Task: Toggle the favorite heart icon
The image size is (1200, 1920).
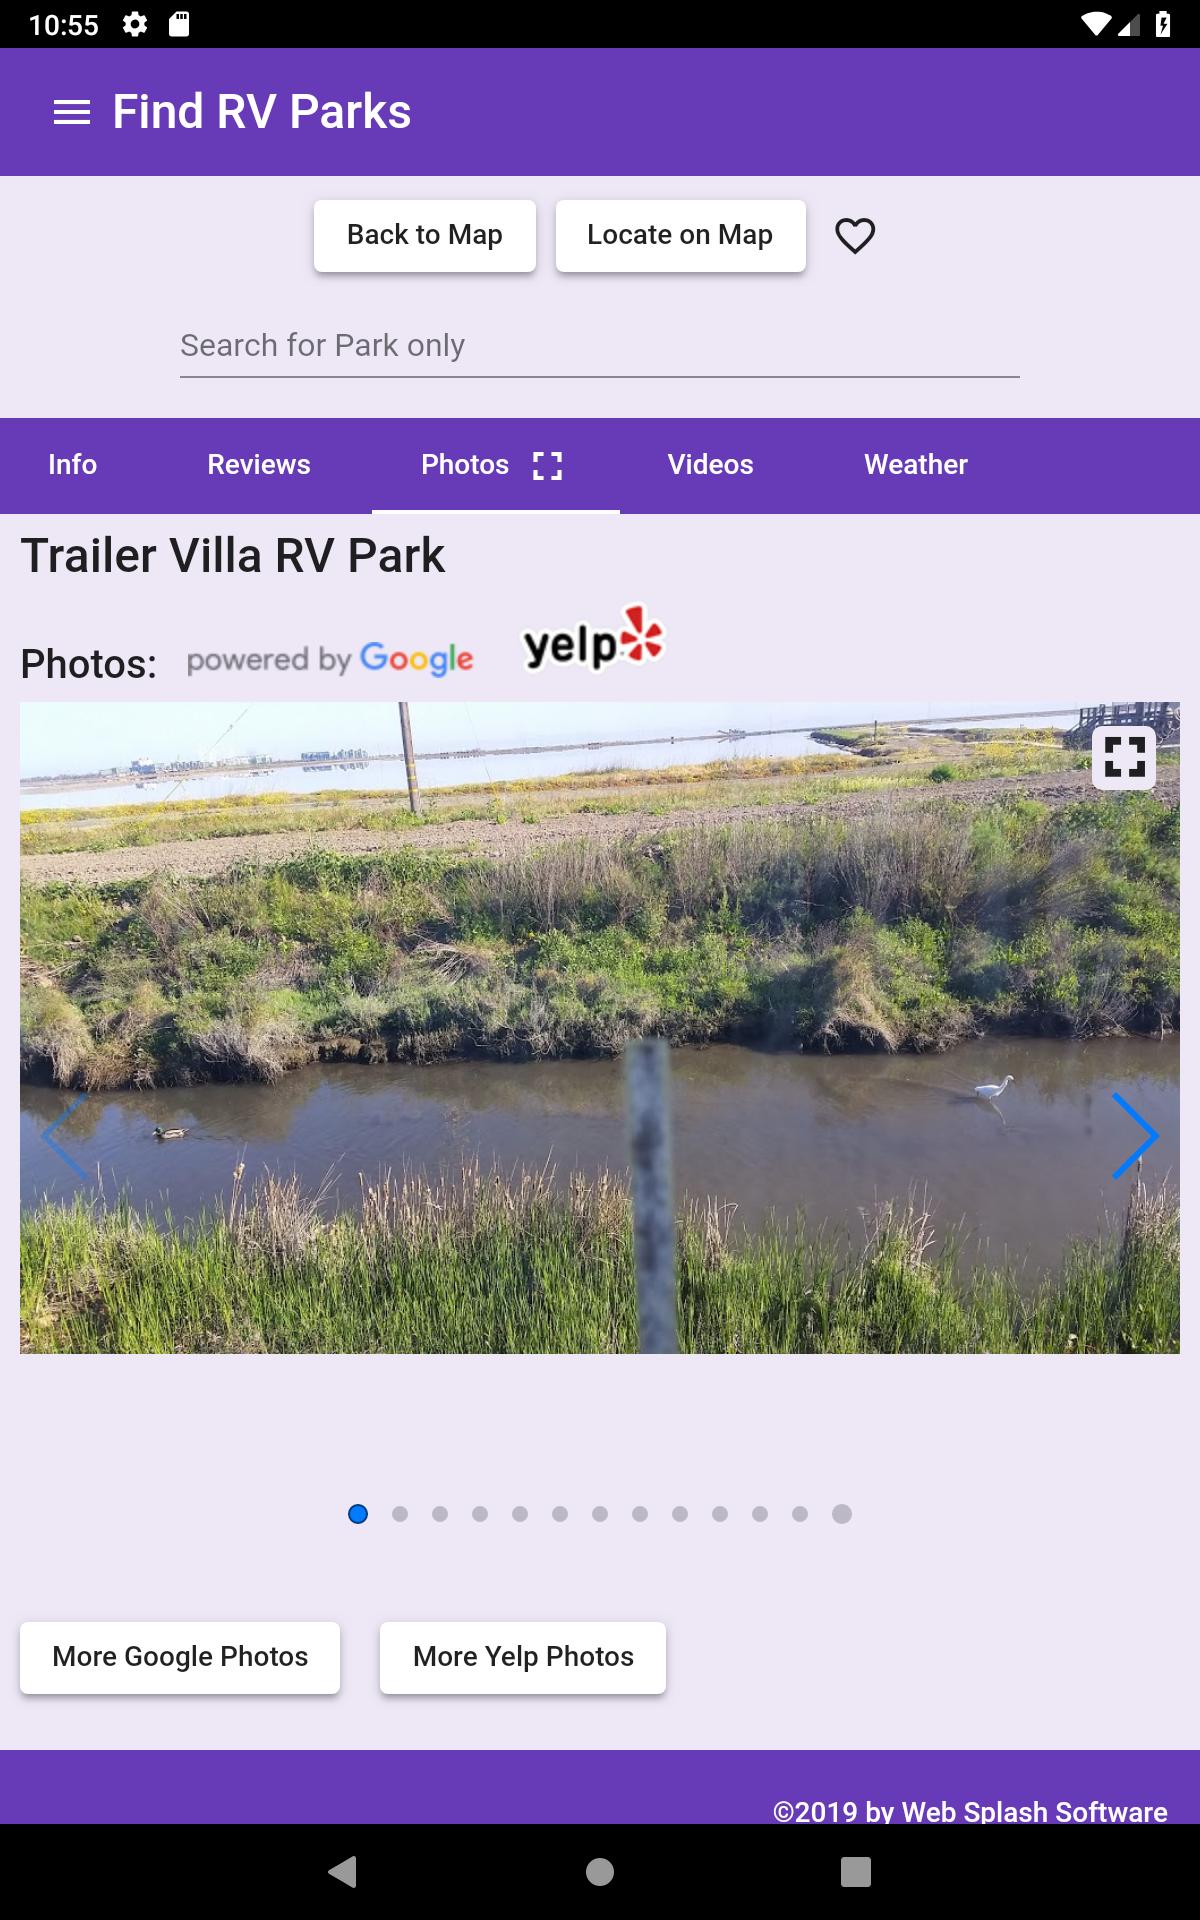Action: 855,236
